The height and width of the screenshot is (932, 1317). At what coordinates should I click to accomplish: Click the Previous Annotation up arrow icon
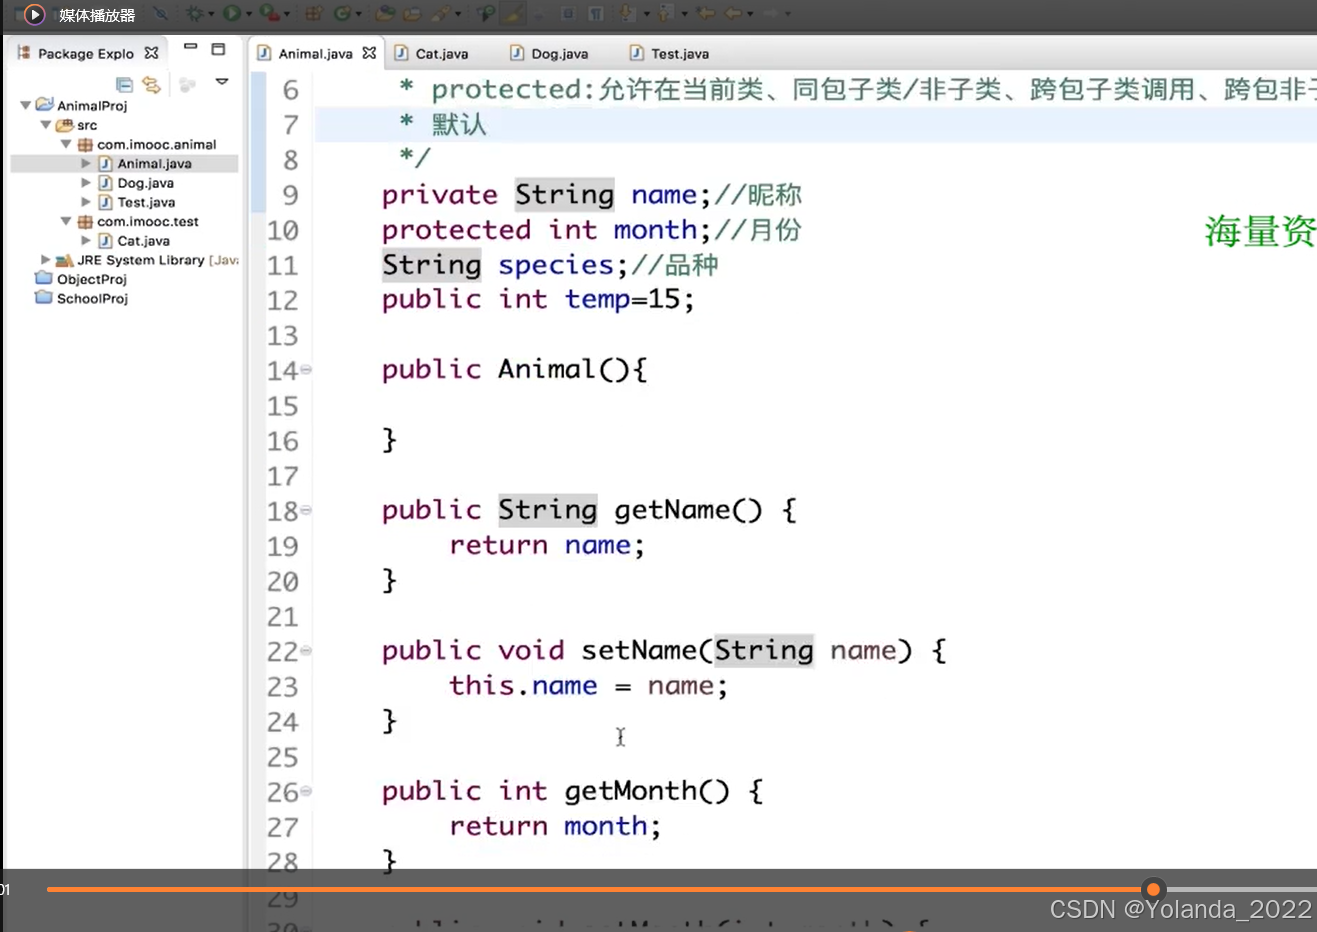pyautogui.click(x=665, y=14)
